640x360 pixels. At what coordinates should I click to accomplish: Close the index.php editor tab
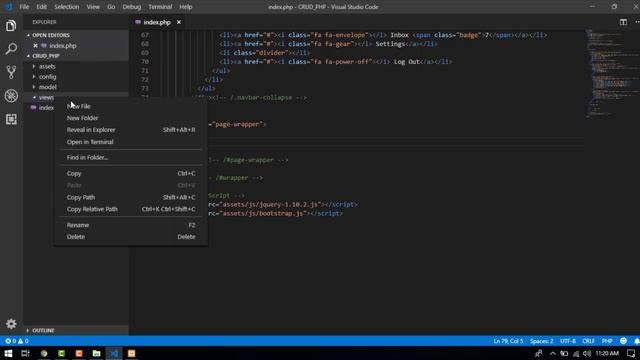pyautogui.click(x=179, y=22)
